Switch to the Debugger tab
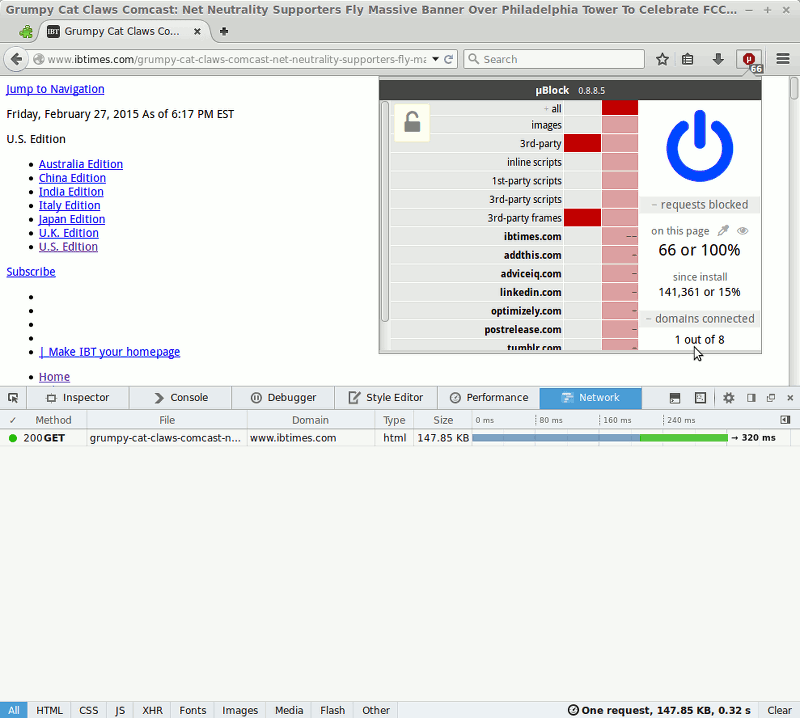 click(x=284, y=398)
